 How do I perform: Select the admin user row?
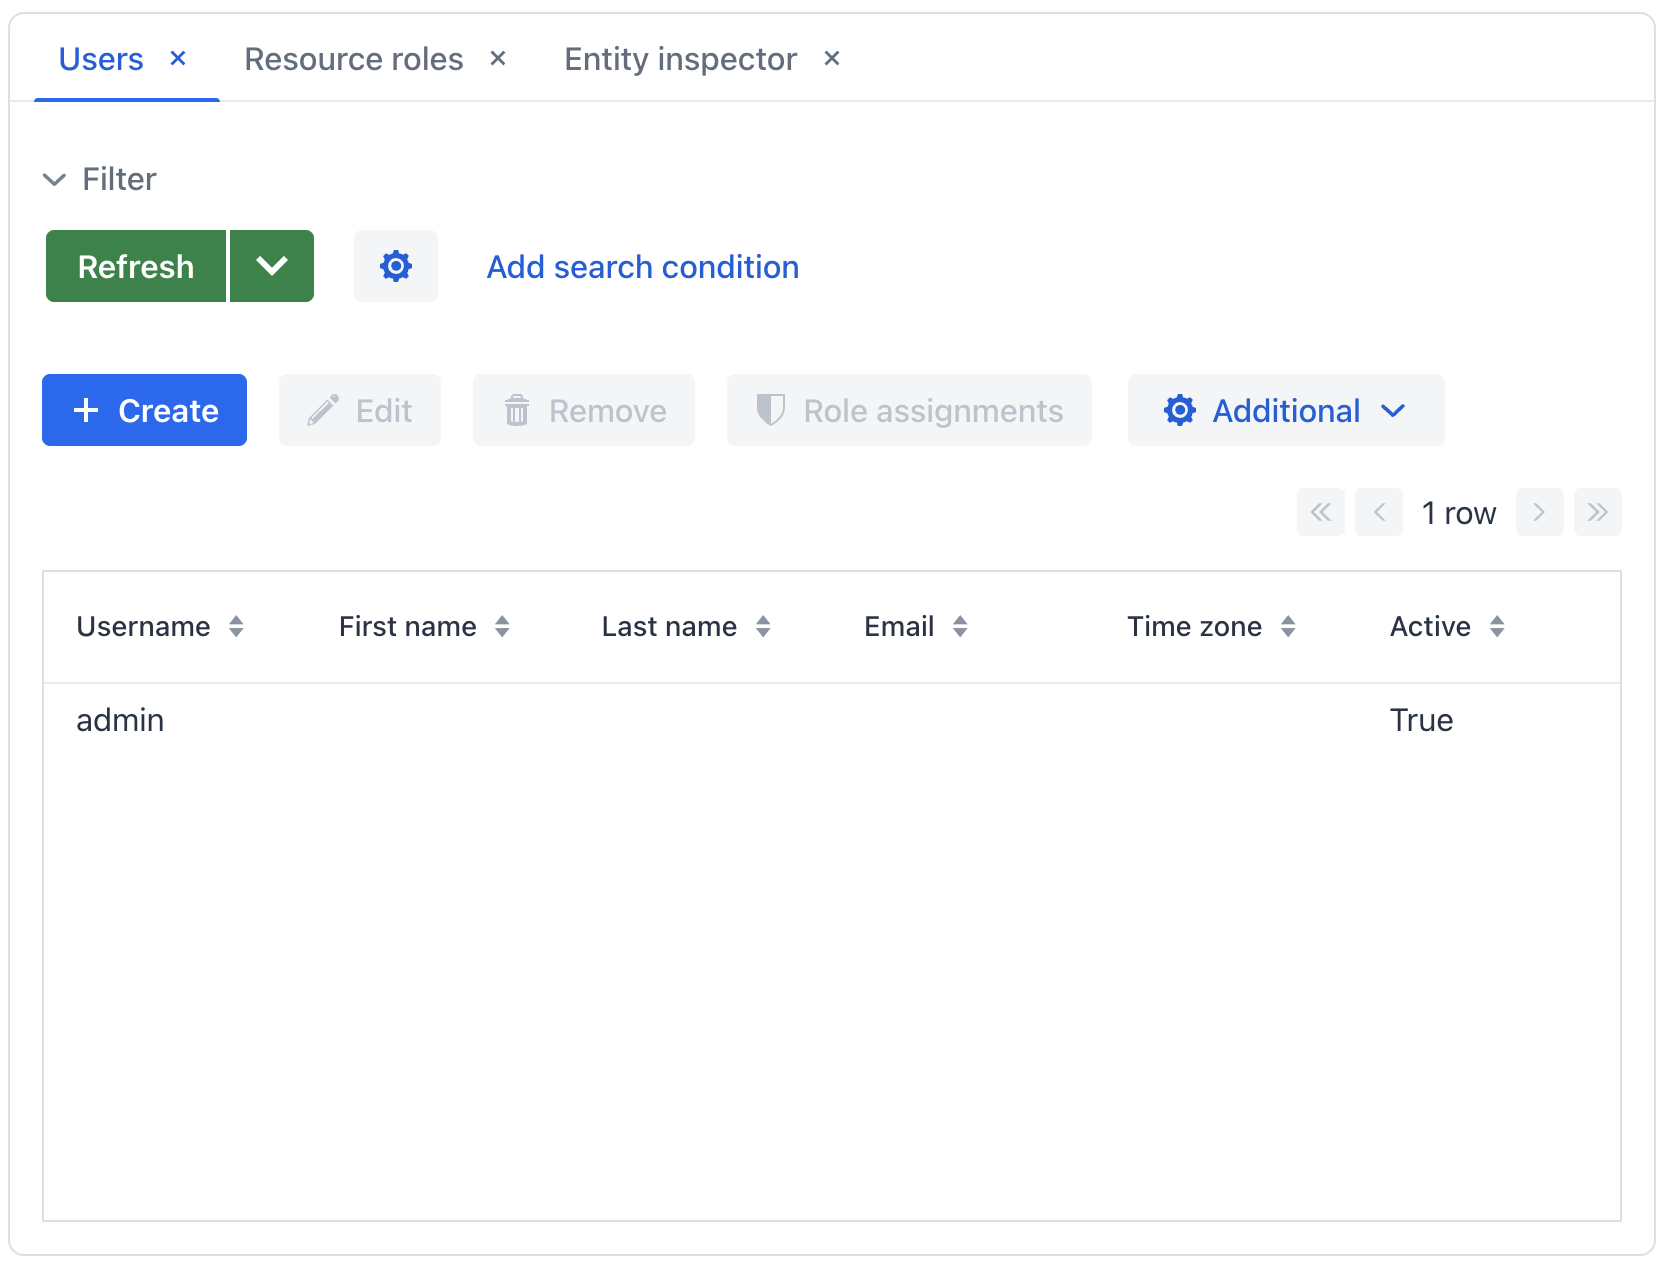pos(120,720)
